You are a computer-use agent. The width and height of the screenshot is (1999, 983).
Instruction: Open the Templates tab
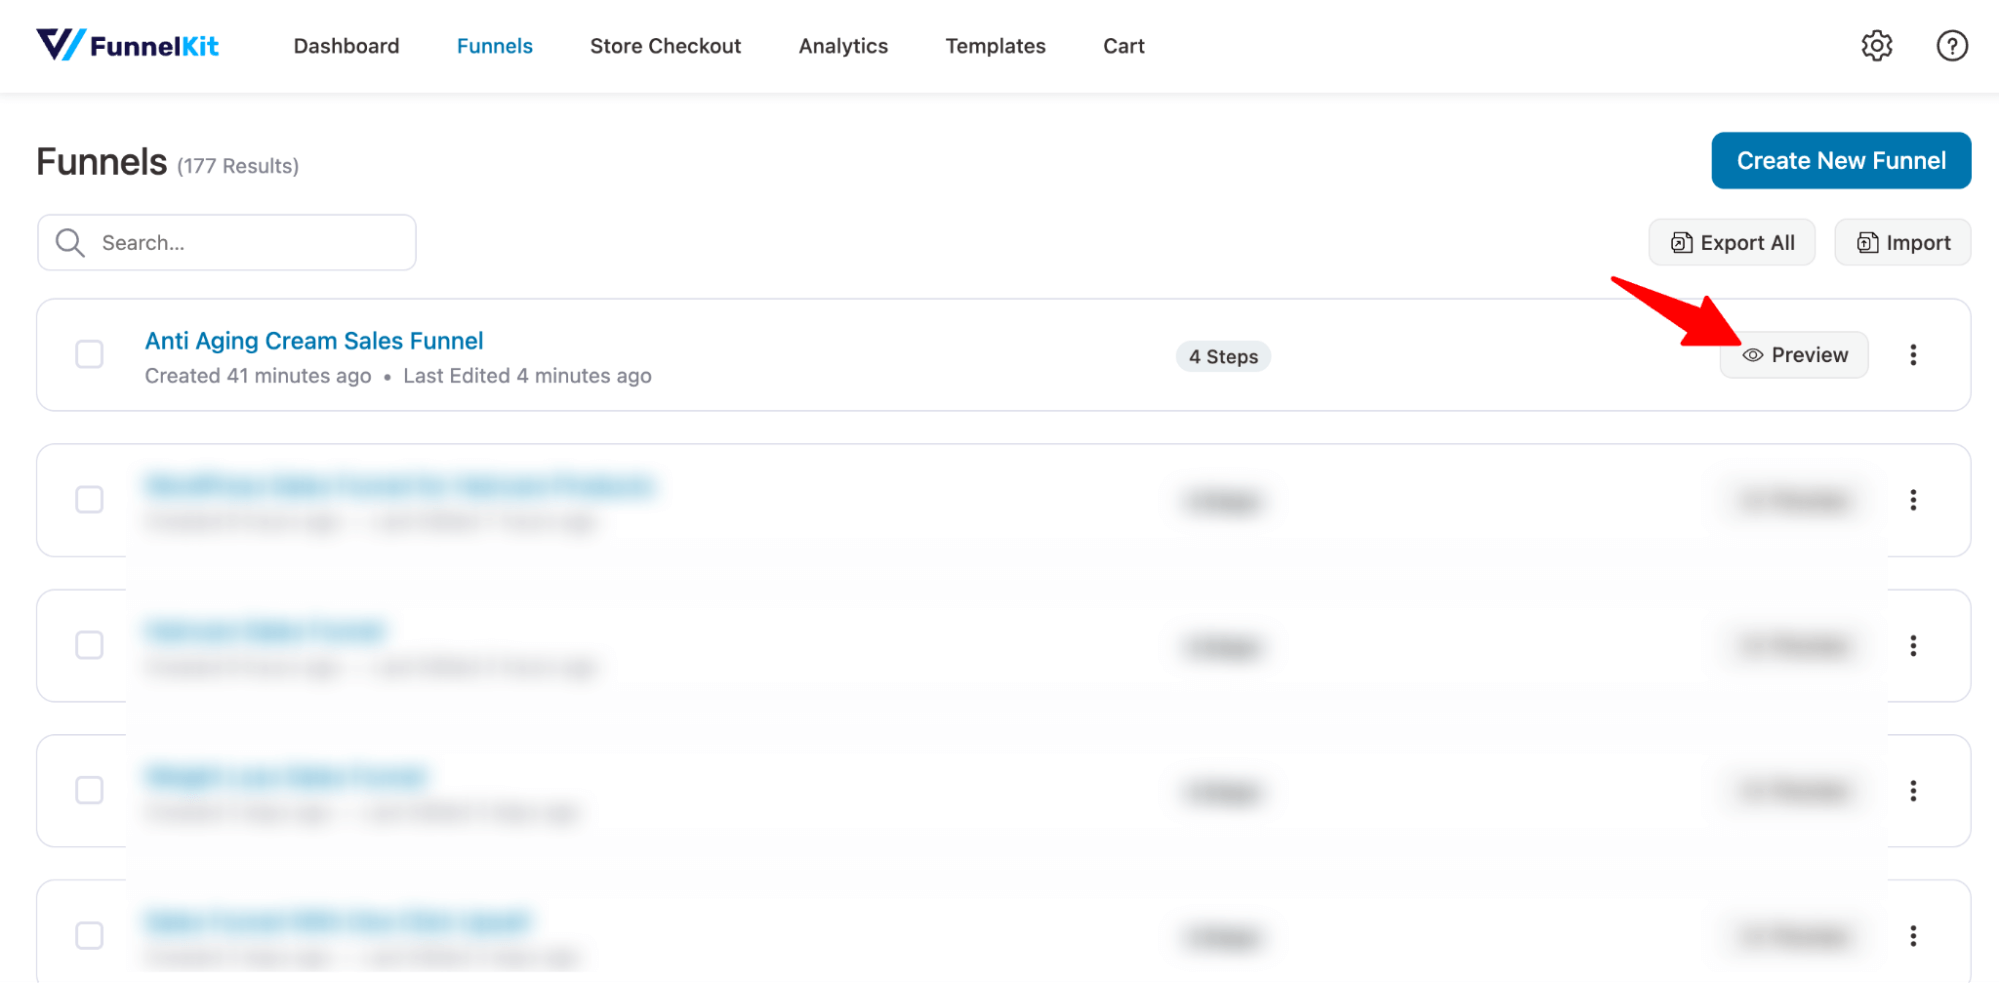pyautogui.click(x=995, y=46)
